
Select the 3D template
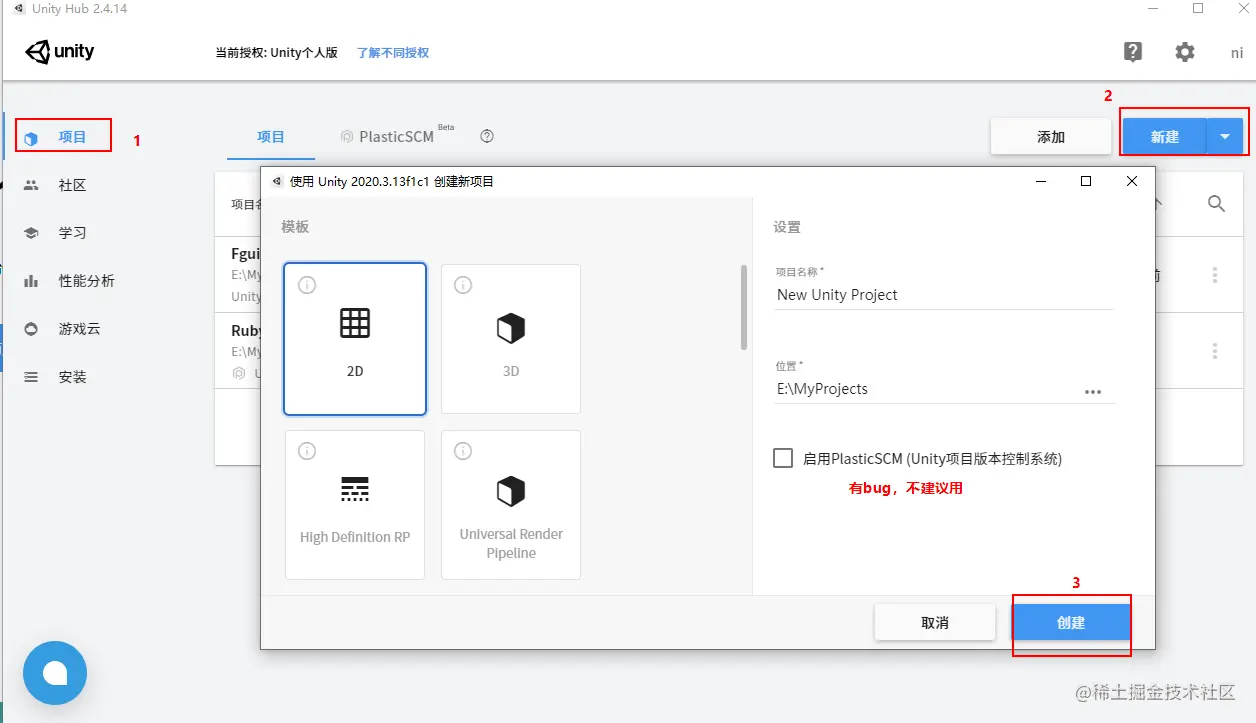click(511, 339)
